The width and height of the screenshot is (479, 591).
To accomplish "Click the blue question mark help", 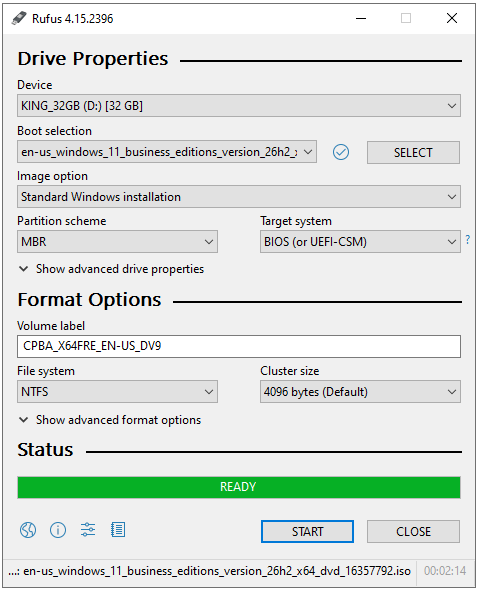I will pos(468,239).
